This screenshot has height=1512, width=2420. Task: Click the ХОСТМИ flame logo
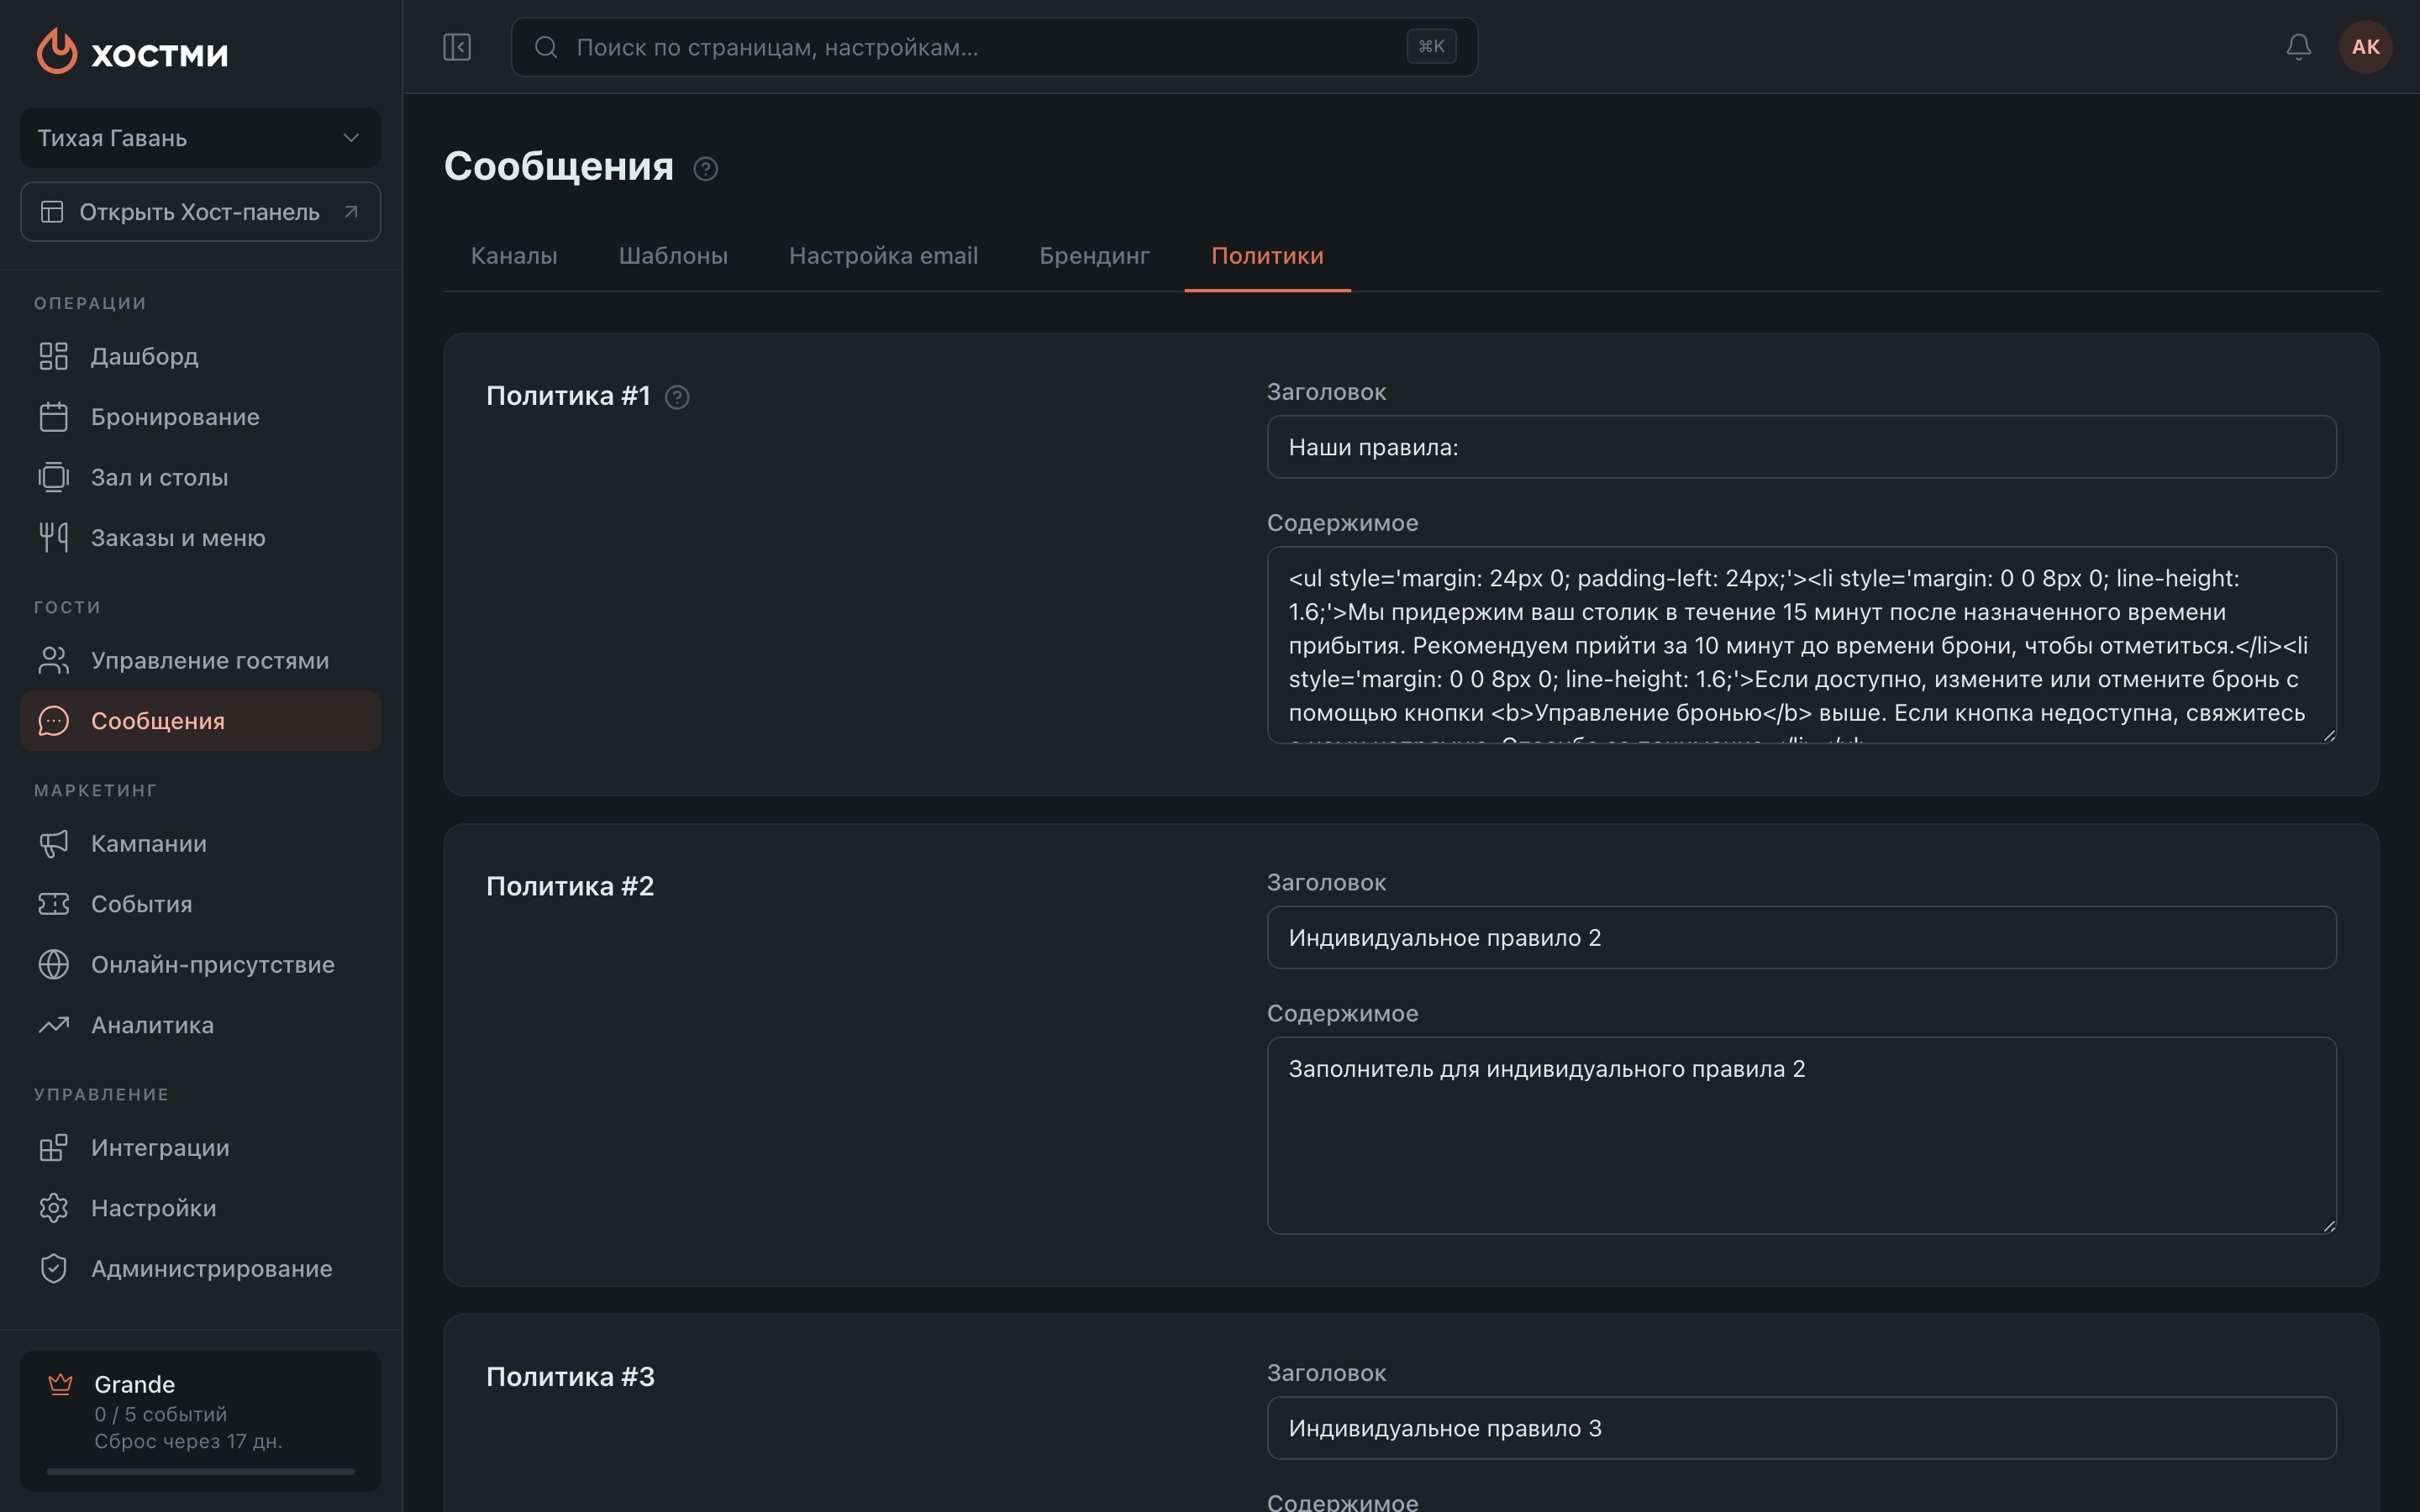coord(57,50)
